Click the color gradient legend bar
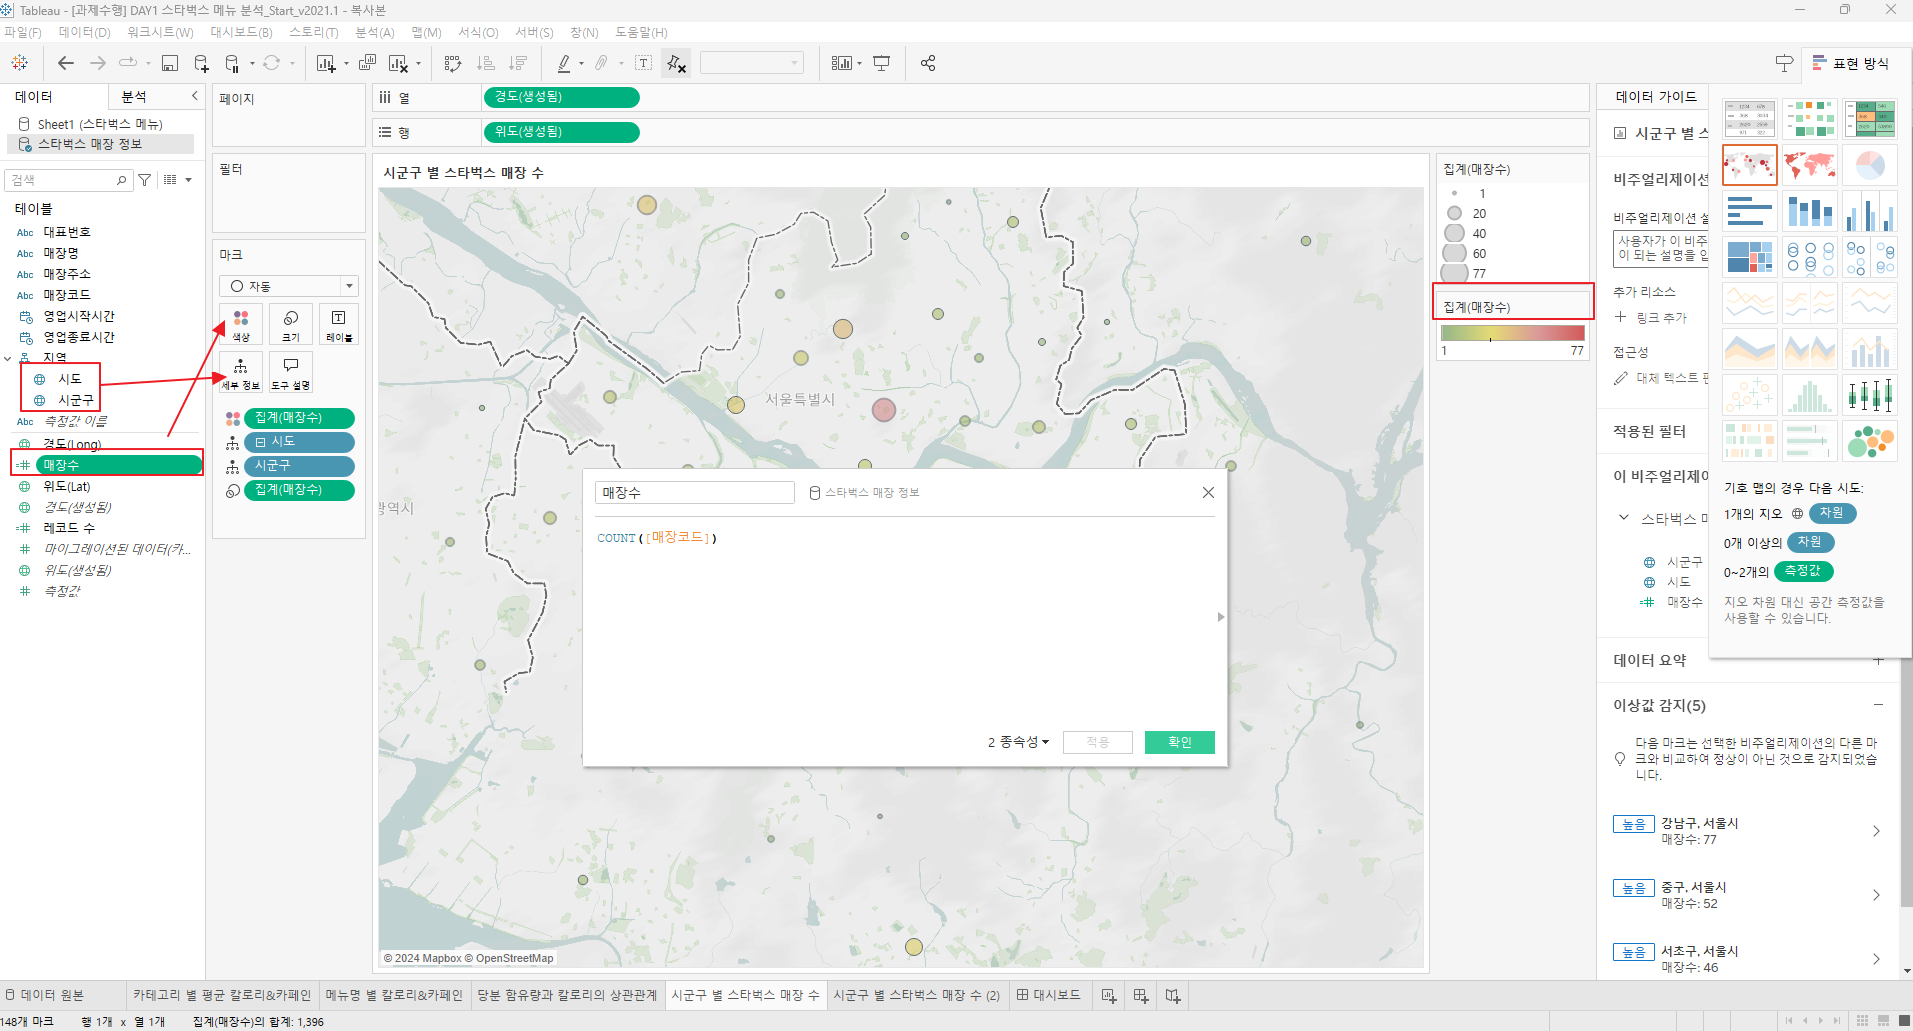 (x=1512, y=333)
